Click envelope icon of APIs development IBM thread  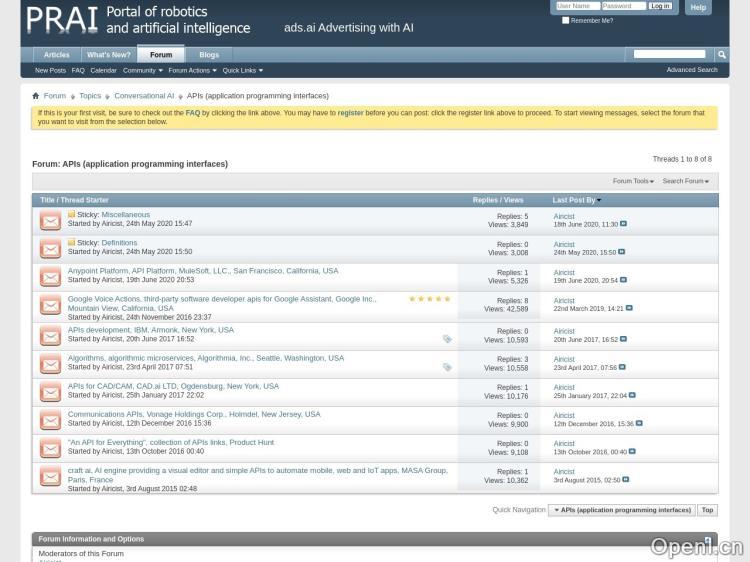(50, 336)
